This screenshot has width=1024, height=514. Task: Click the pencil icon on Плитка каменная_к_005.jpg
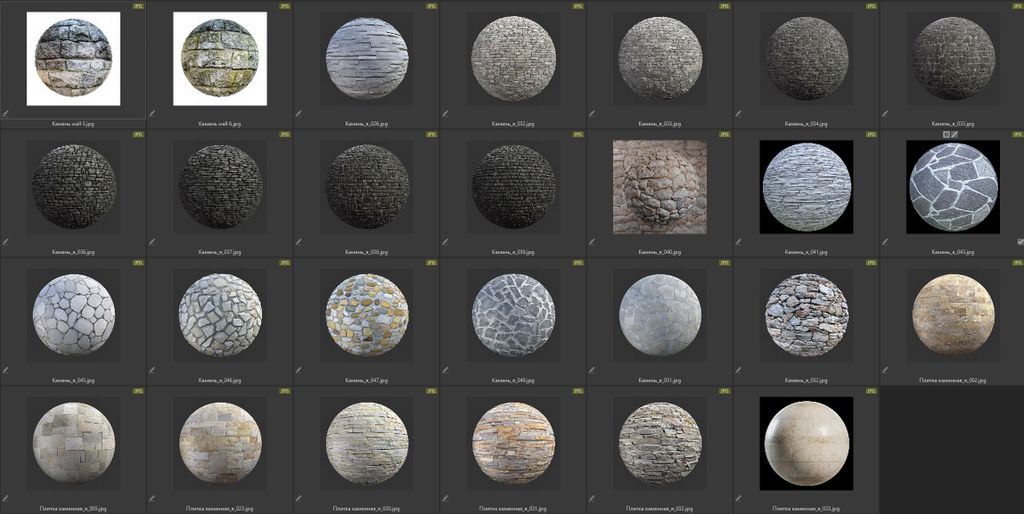click(x=5, y=498)
